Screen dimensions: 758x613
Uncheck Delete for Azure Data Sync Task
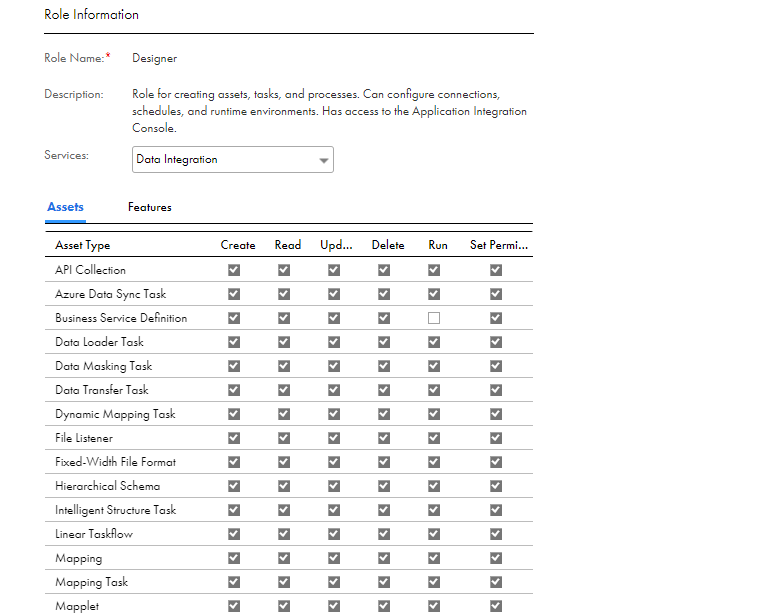click(384, 294)
